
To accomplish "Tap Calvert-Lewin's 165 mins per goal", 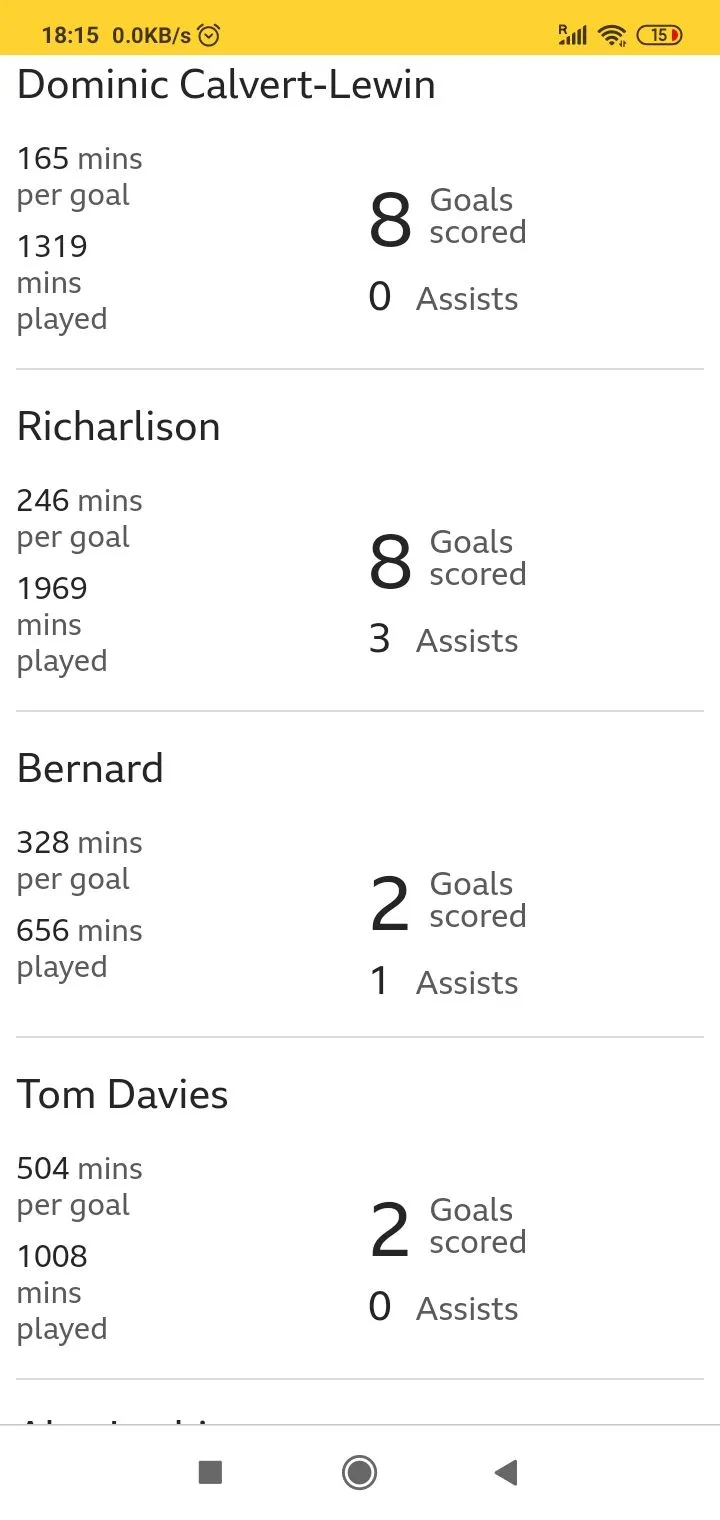I will tap(79, 176).
